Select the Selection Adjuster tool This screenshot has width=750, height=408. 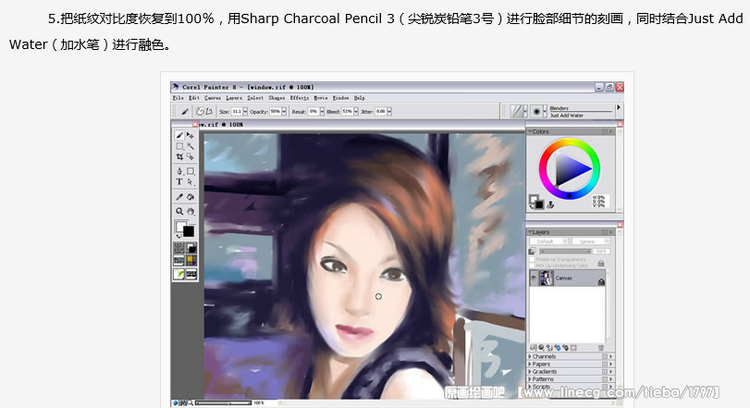tap(190, 156)
